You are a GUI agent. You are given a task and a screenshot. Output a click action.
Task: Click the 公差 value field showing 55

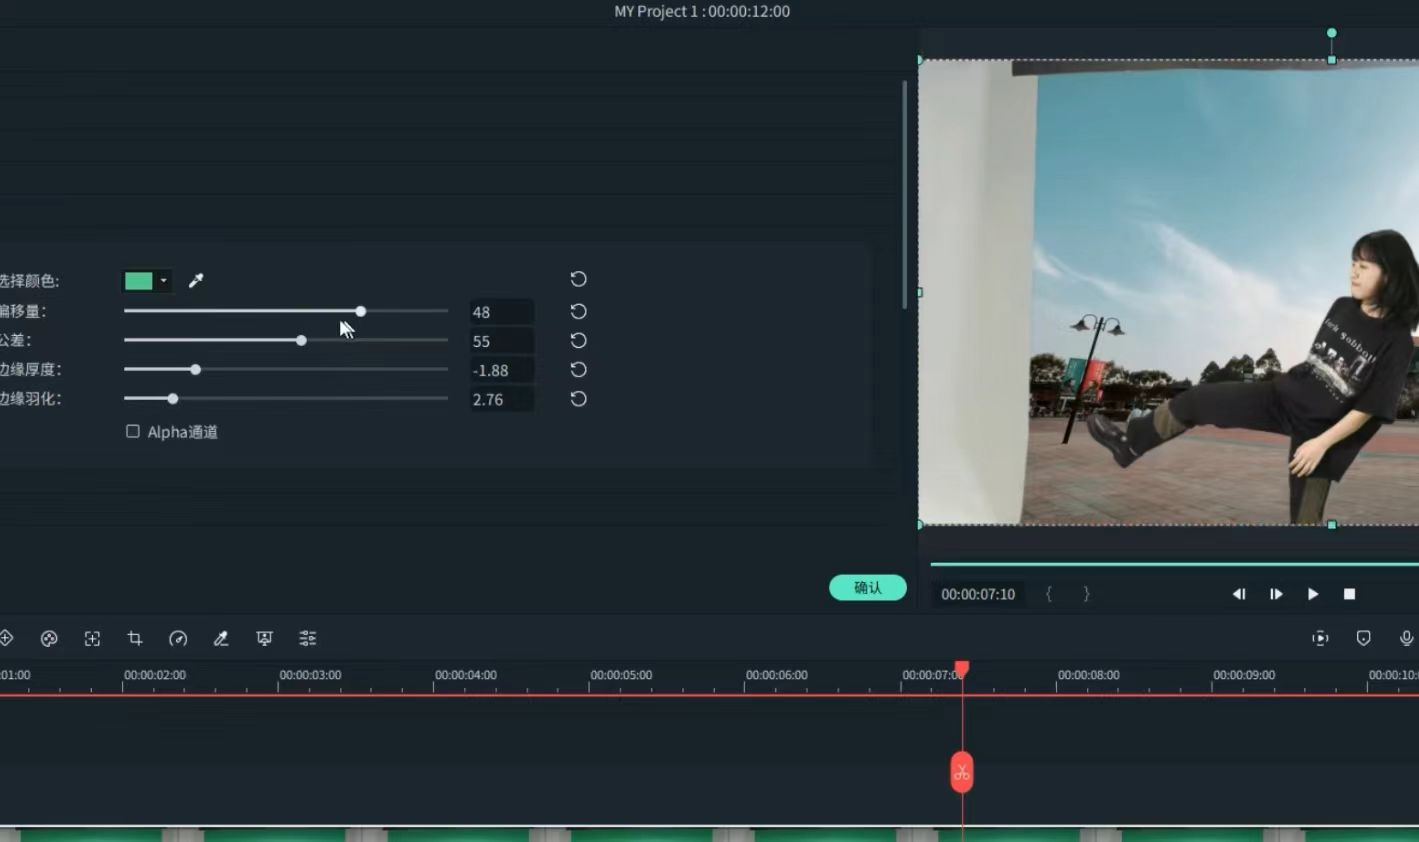pos(501,341)
